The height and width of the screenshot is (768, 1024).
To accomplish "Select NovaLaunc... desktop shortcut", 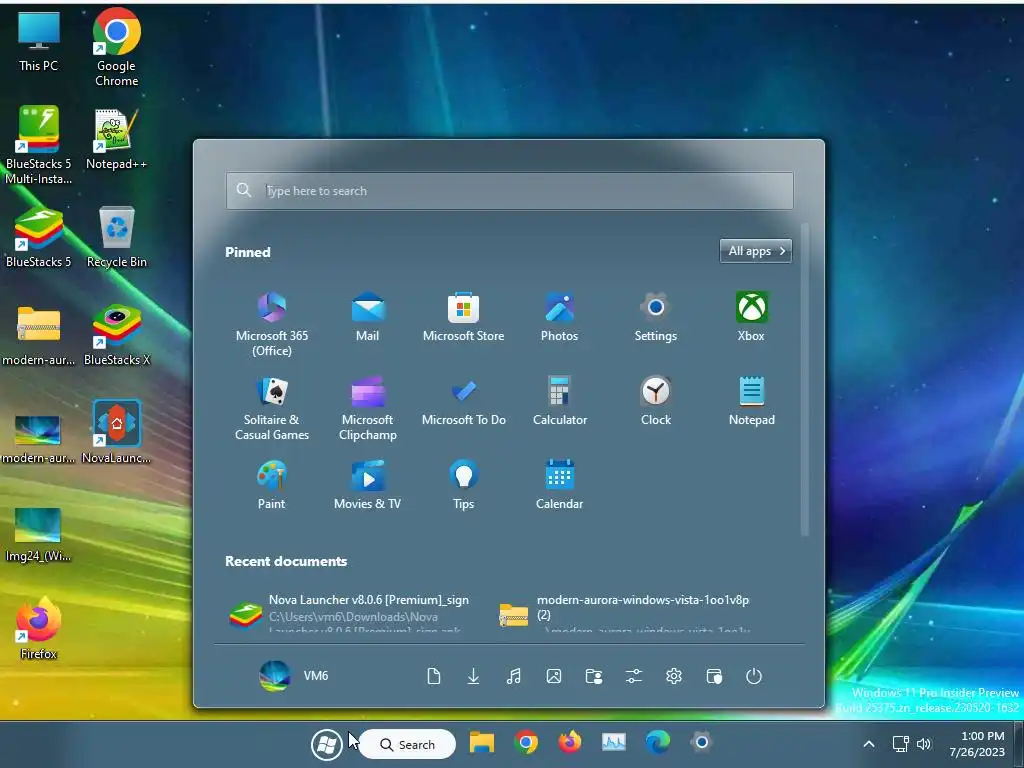I will [x=117, y=432].
